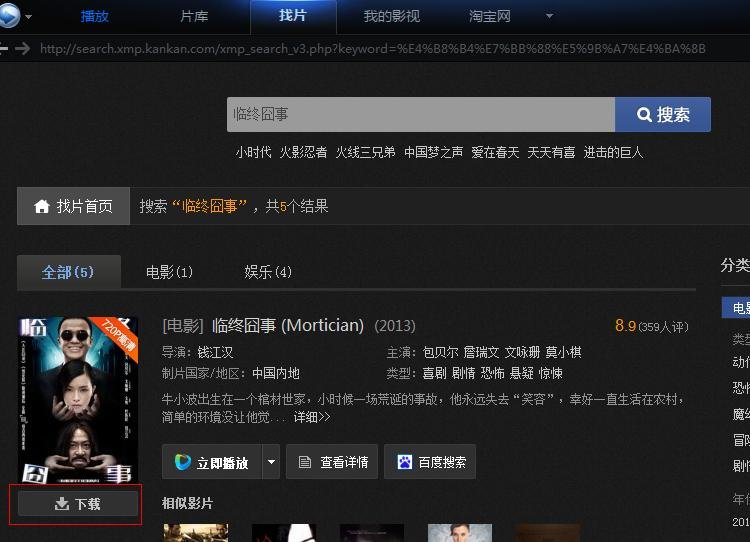
Task: Click hot keyword 中国梦之声
Action: [x=433, y=152]
